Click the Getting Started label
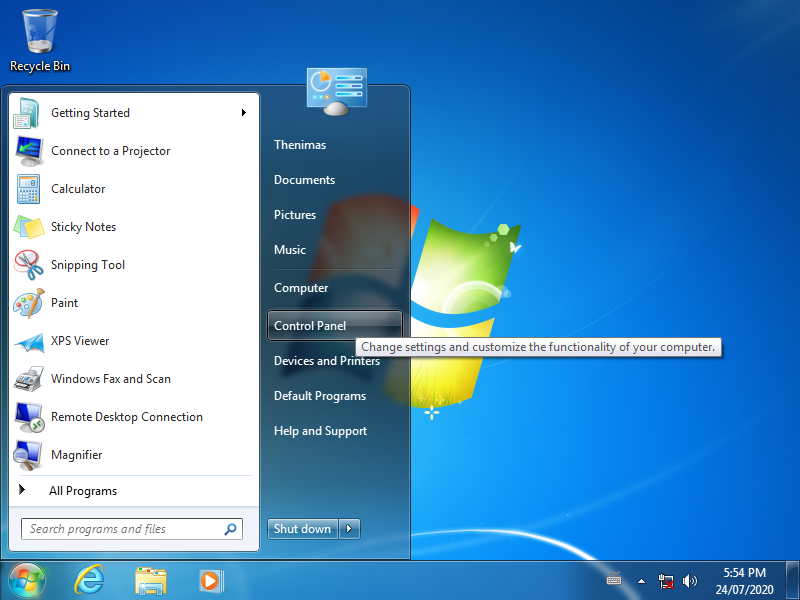Viewport: 800px width, 600px height. coord(90,113)
